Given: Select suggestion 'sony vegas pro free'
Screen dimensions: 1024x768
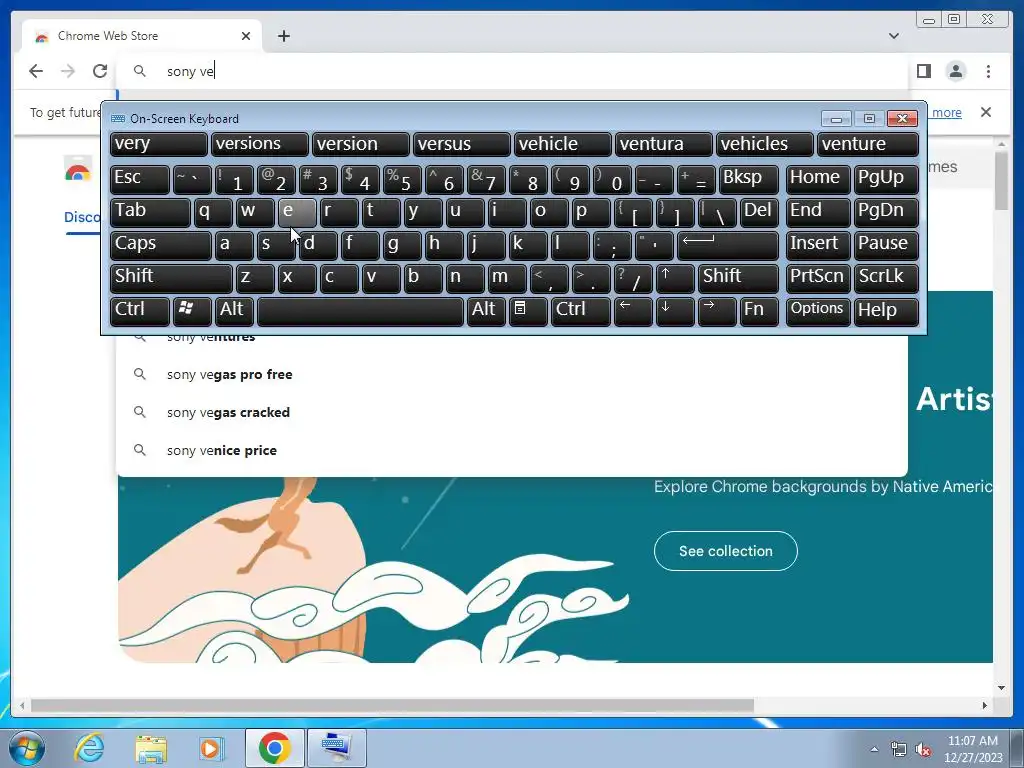Looking at the screenshot, I should click(x=512, y=374).
